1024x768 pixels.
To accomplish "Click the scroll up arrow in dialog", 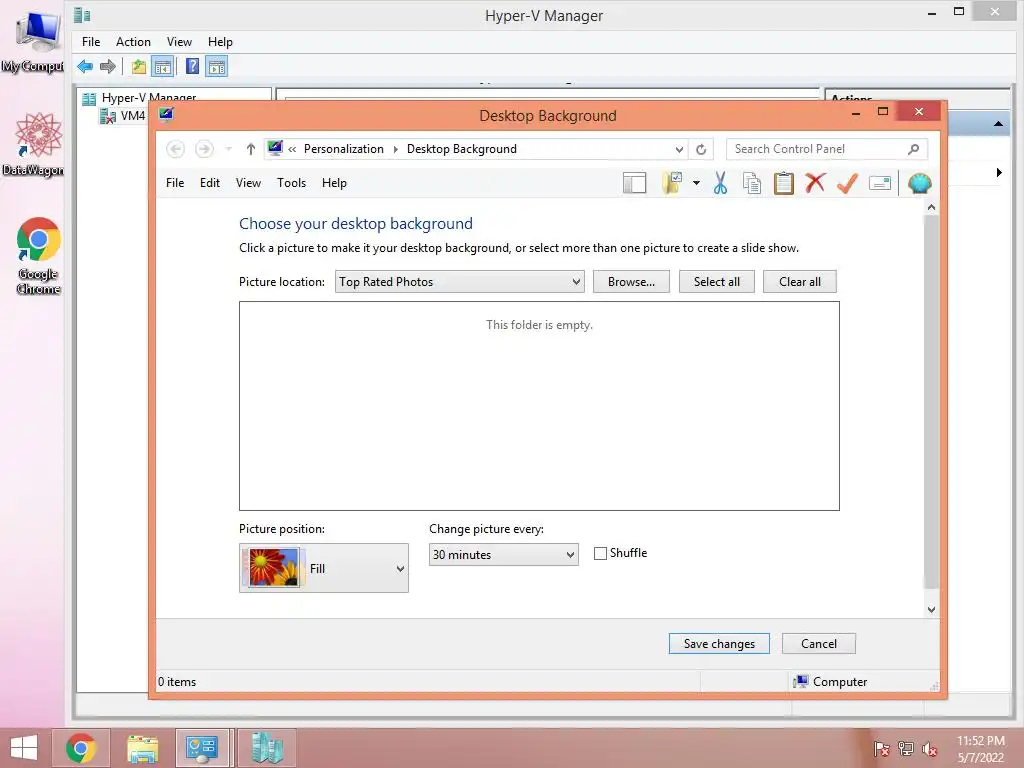I will [x=931, y=207].
